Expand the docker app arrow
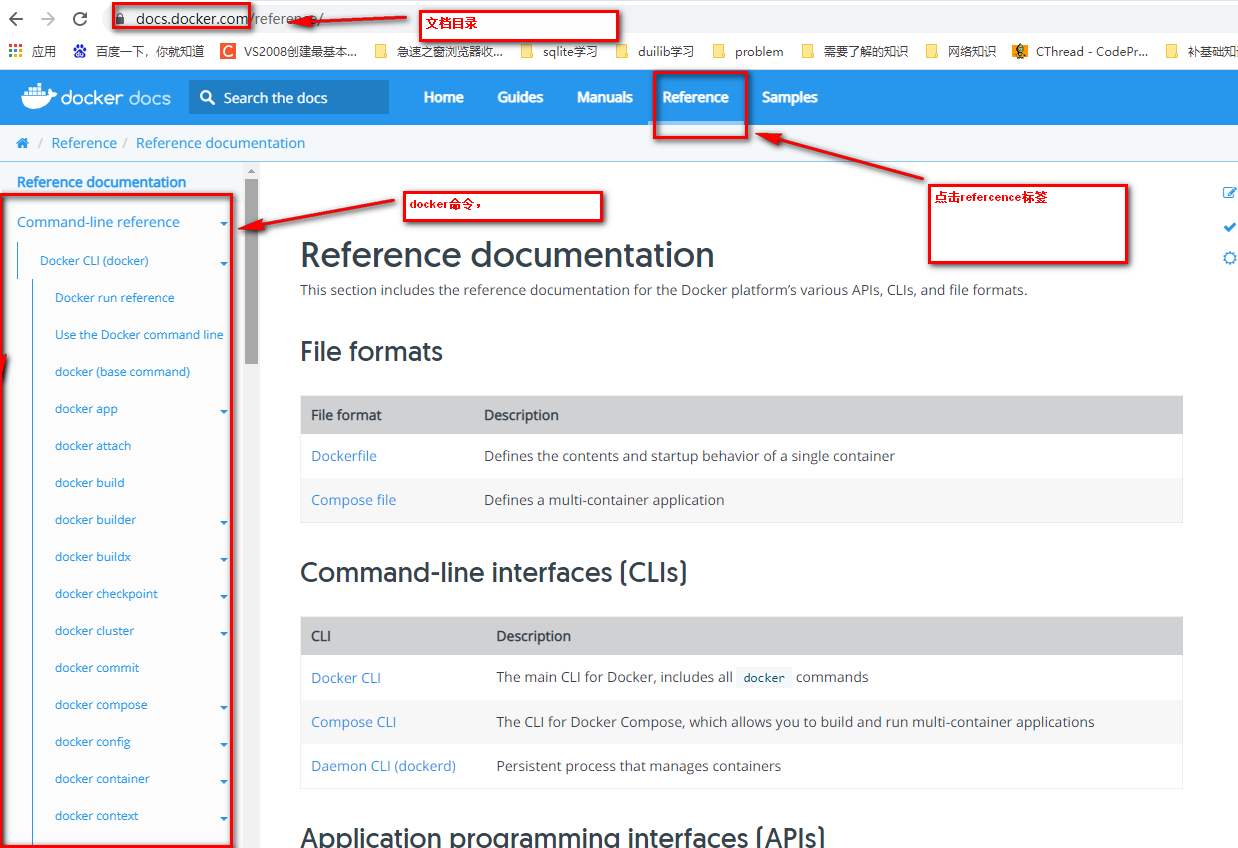Image resolution: width=1238 pixels, height=848 pixels. click(x=224, y=411)
